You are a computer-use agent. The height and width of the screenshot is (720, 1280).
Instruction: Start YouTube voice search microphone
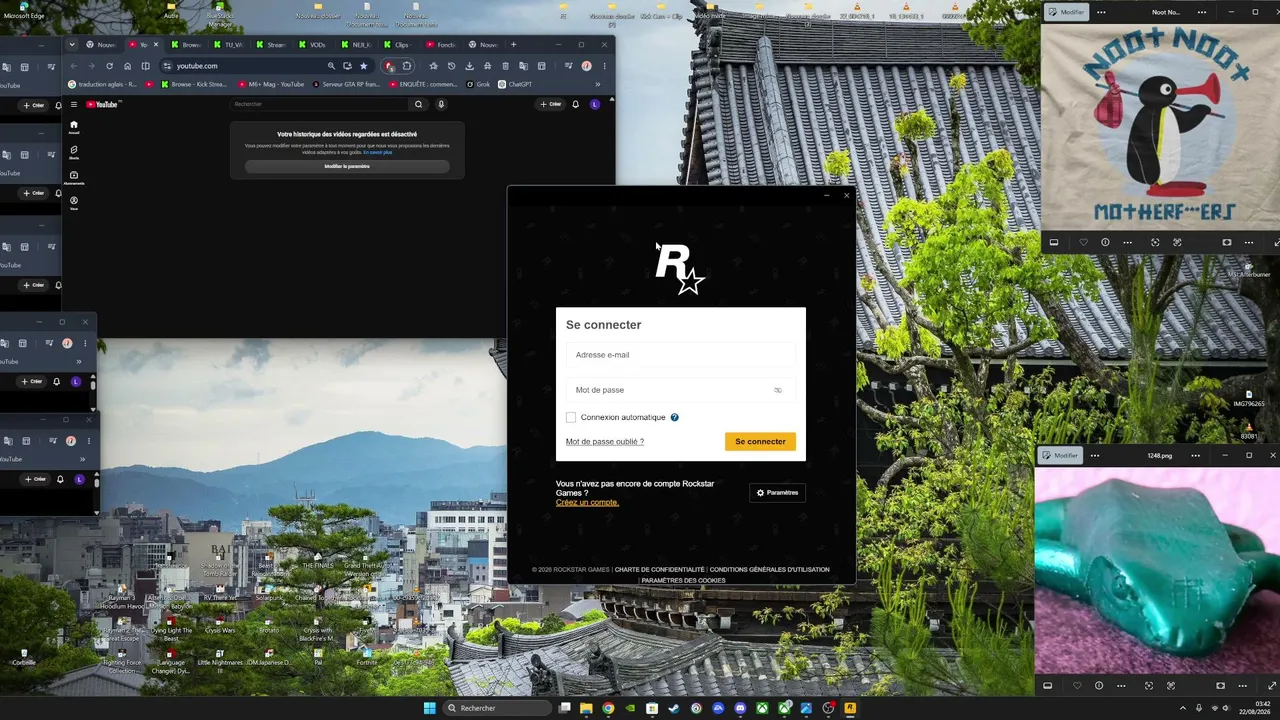(x=441, y=104)
